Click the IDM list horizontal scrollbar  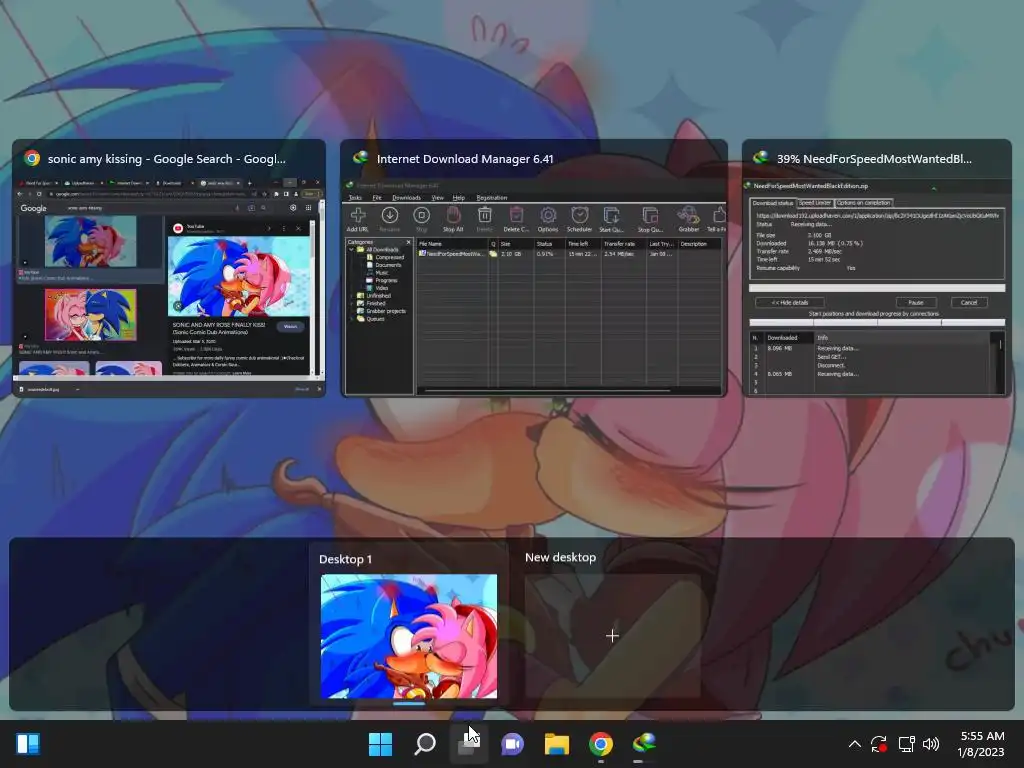tap(547, 391)
